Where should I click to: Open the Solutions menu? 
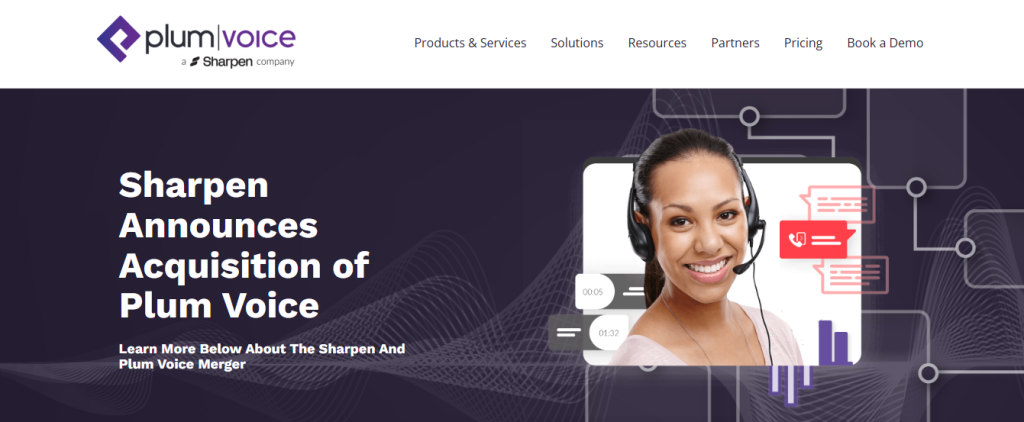(577, 43)
